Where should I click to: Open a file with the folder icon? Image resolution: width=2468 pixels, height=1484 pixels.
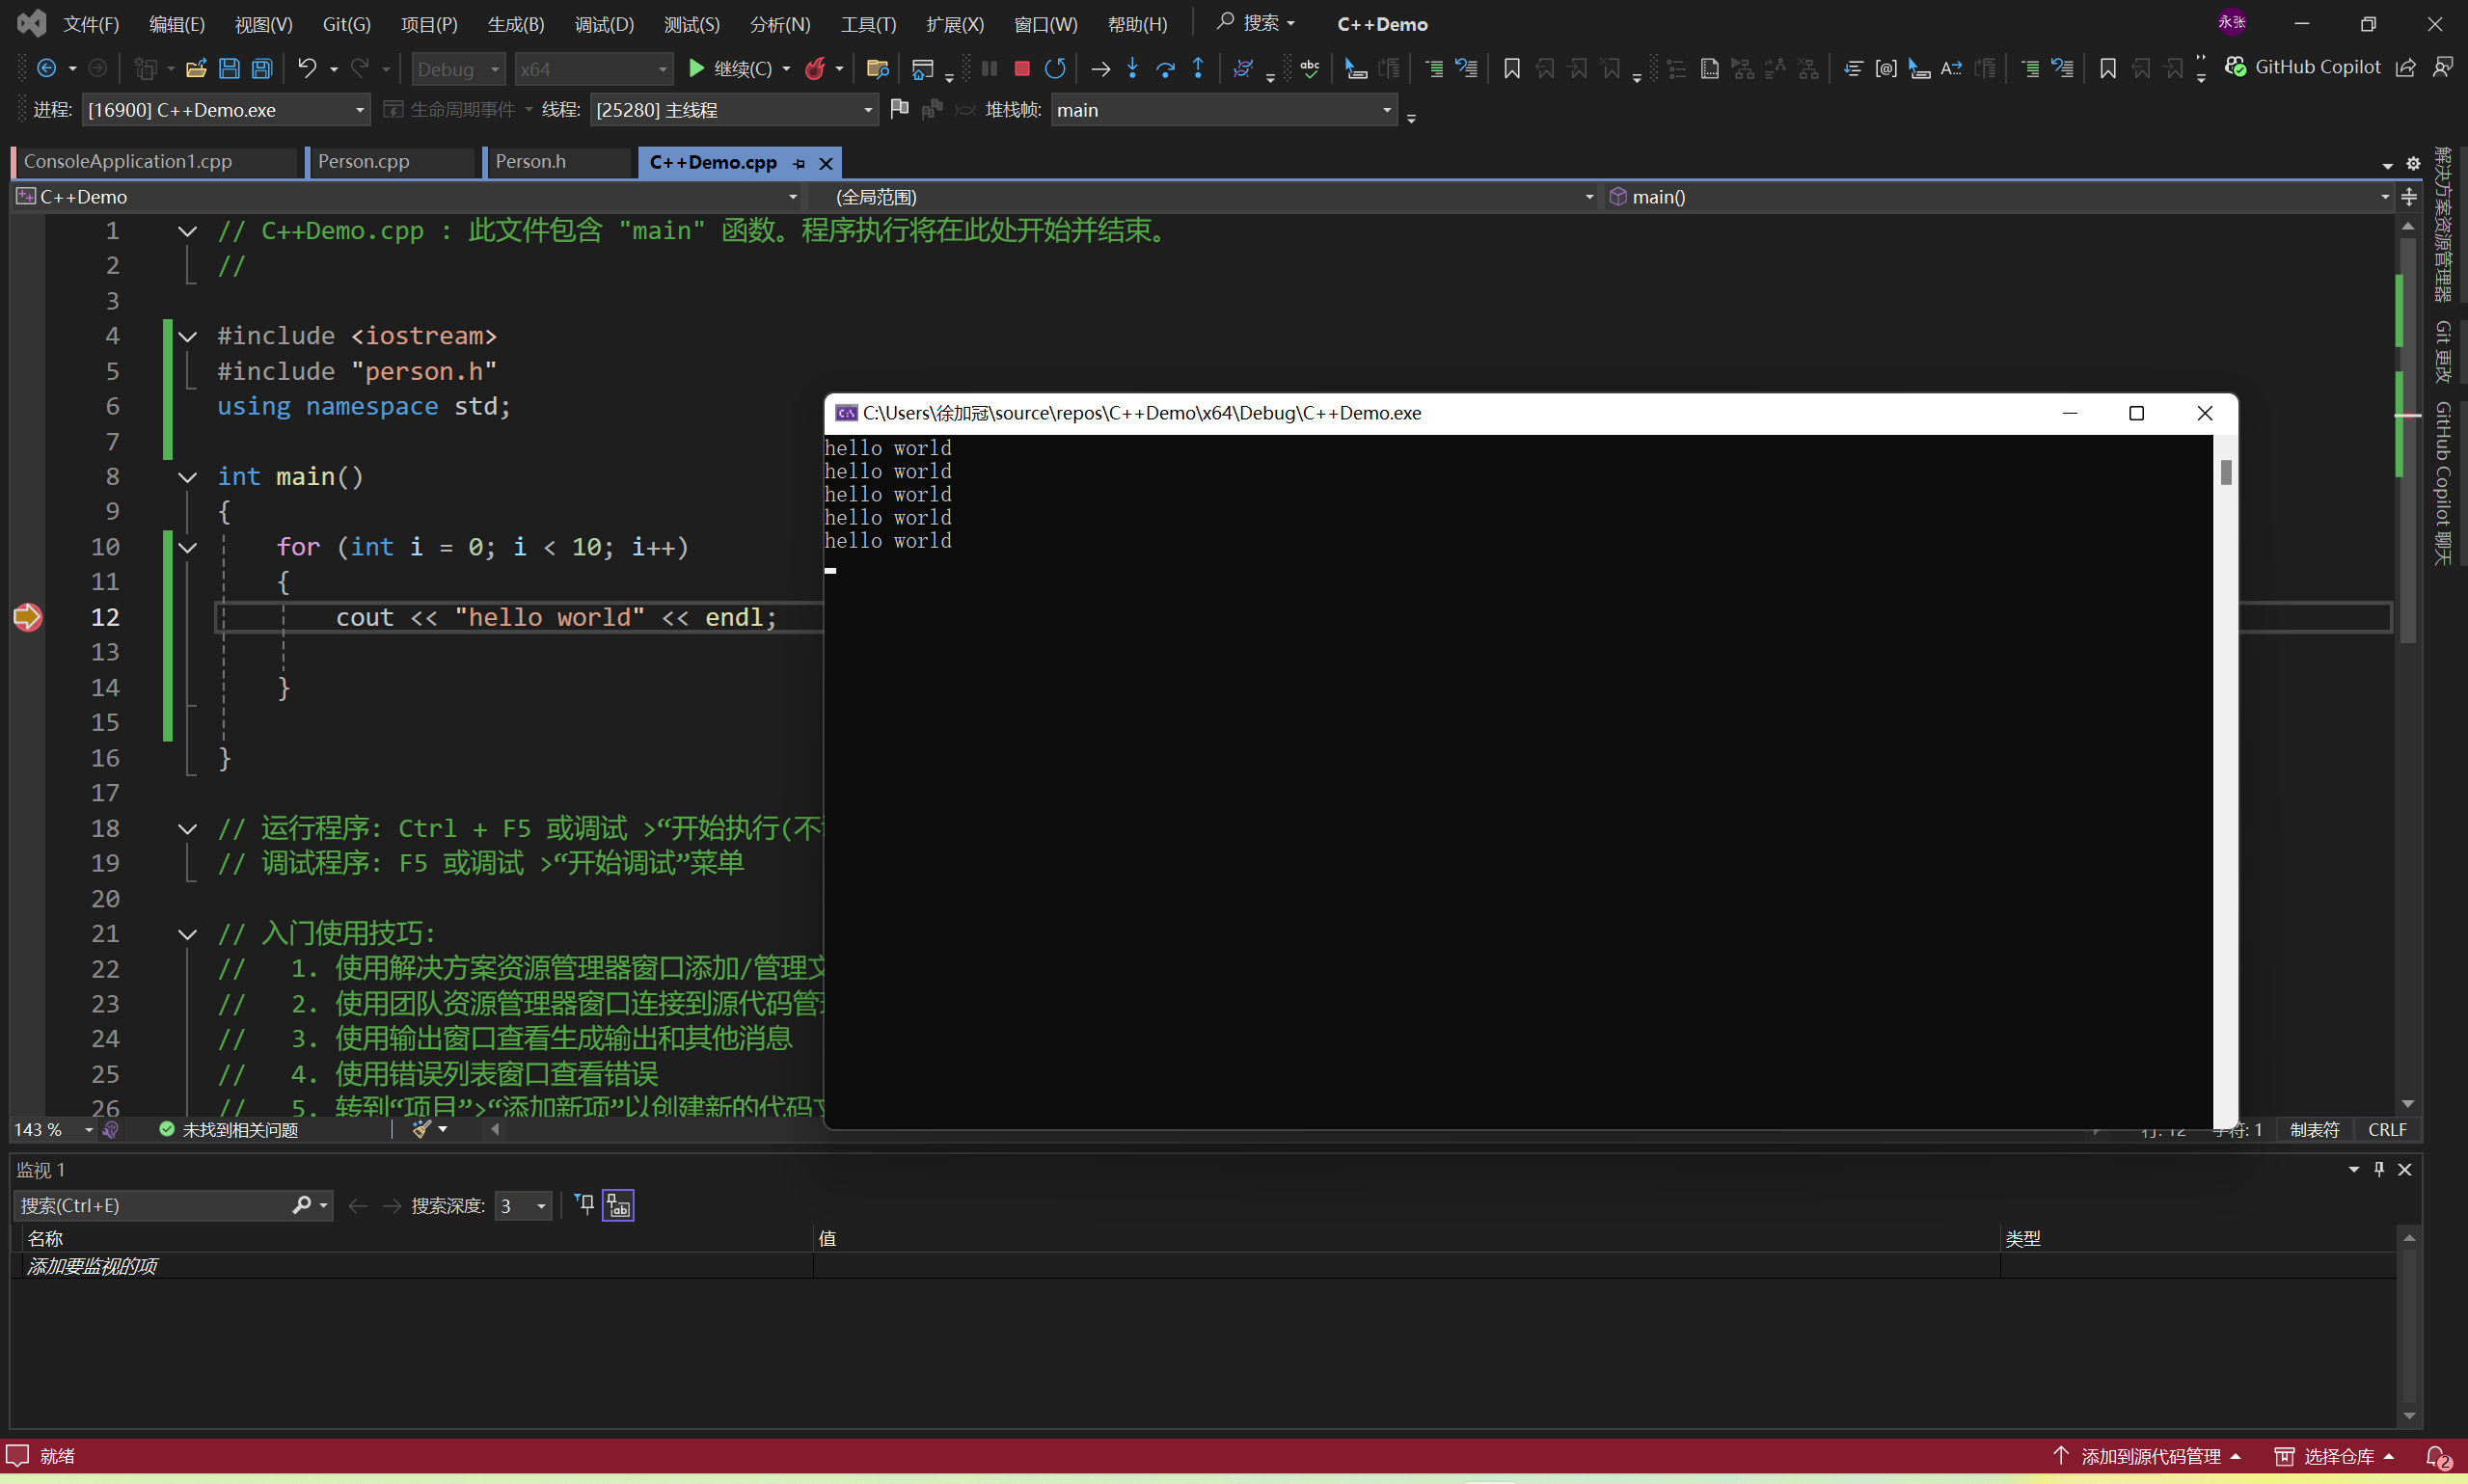196,68
